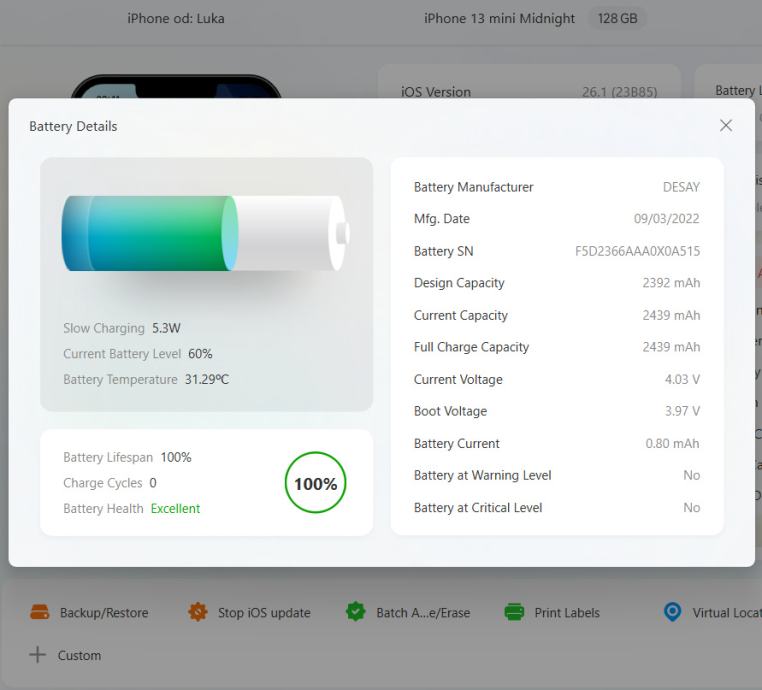Click the Current Battery Level 60% value
This screenshot has width=762, height=690.
(x=200, y=354)
